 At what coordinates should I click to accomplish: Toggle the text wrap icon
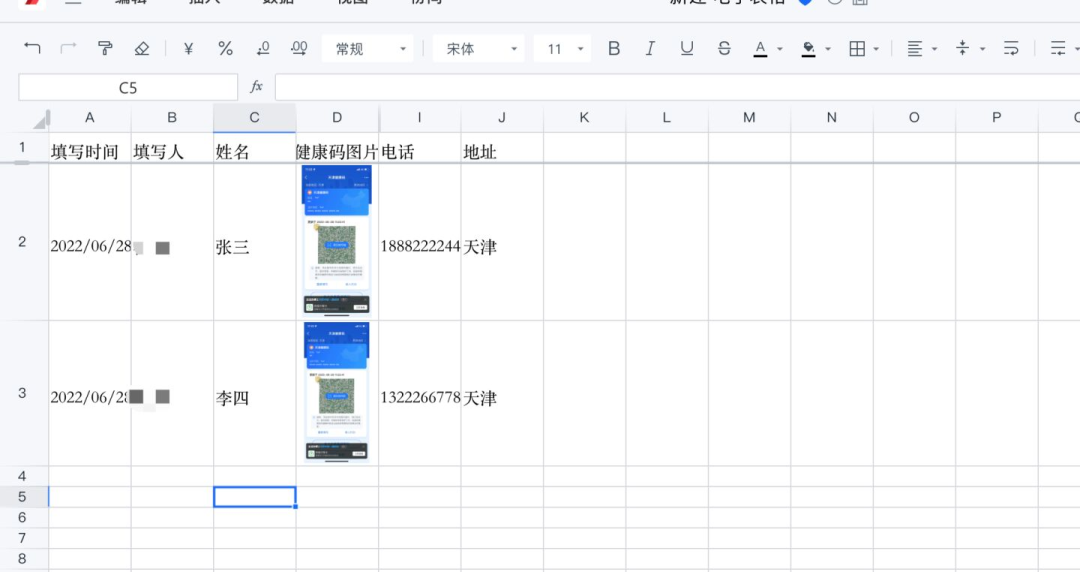coord(1011,48)
